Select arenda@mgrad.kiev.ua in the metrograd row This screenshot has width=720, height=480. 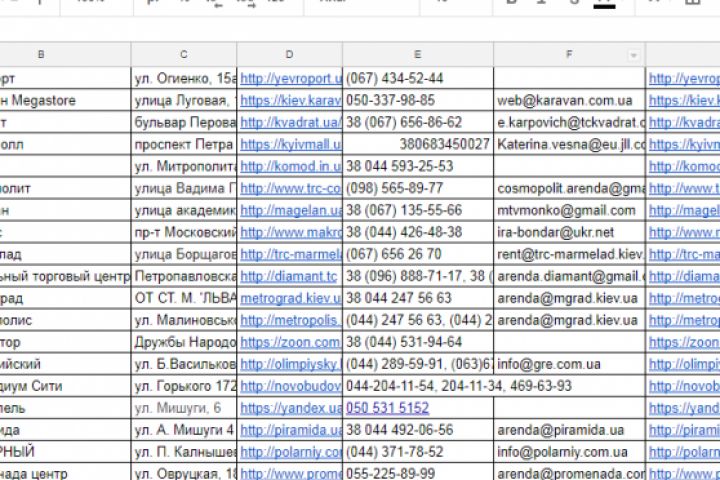click(569, 299)
